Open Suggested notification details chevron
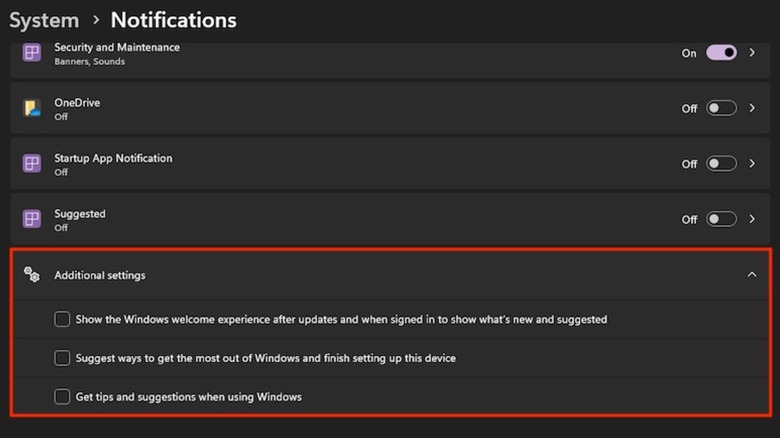The width and height of the screenshot is (780, 438). (x=753, y=219)
